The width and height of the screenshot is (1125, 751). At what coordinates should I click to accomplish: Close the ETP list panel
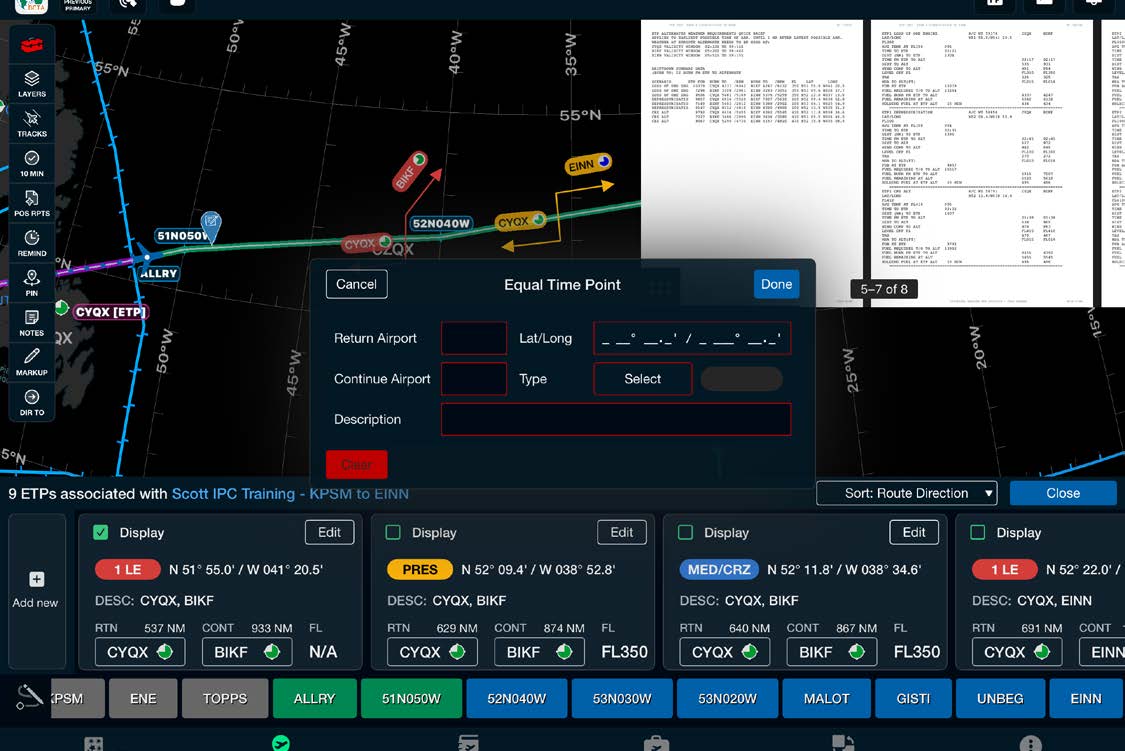tap(1063, 493)
